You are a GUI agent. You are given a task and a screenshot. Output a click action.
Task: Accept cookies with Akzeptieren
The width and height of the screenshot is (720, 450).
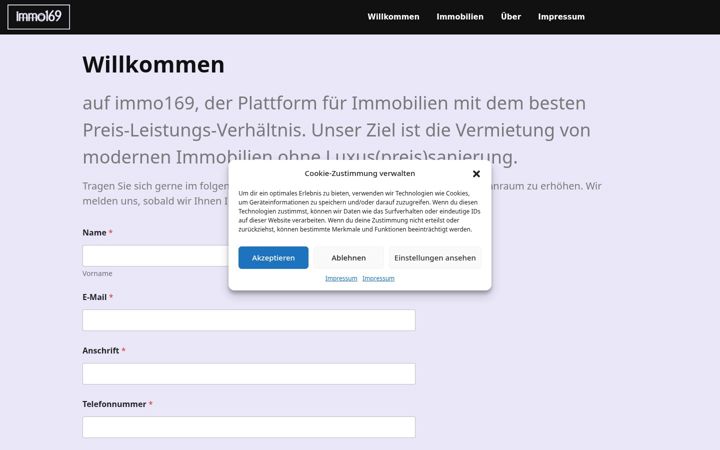click(x=273, y=258)
